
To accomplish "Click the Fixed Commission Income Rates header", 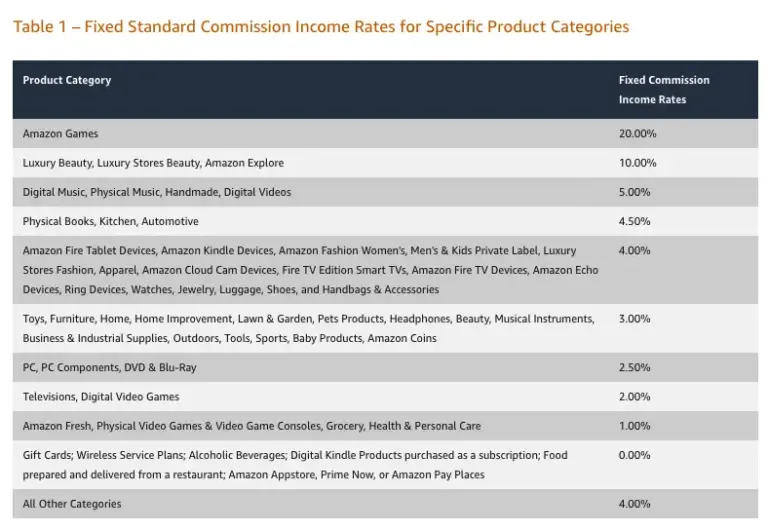I will (664, 90).
